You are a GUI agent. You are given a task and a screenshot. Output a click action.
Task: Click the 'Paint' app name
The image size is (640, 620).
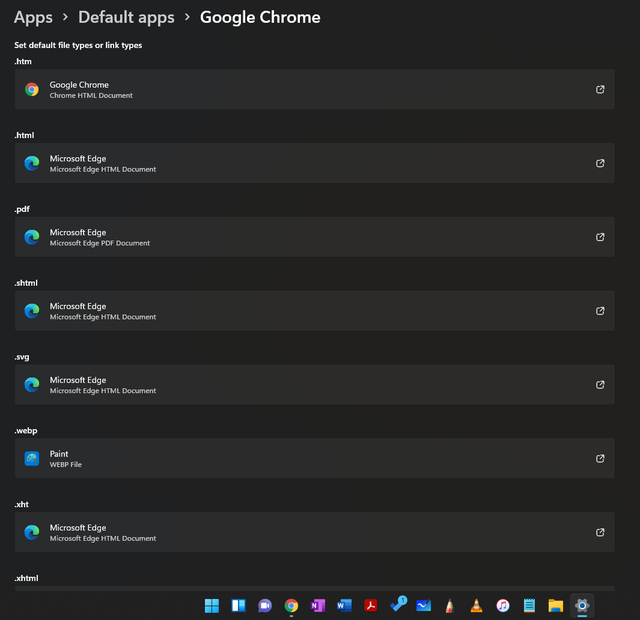[59, 454]
